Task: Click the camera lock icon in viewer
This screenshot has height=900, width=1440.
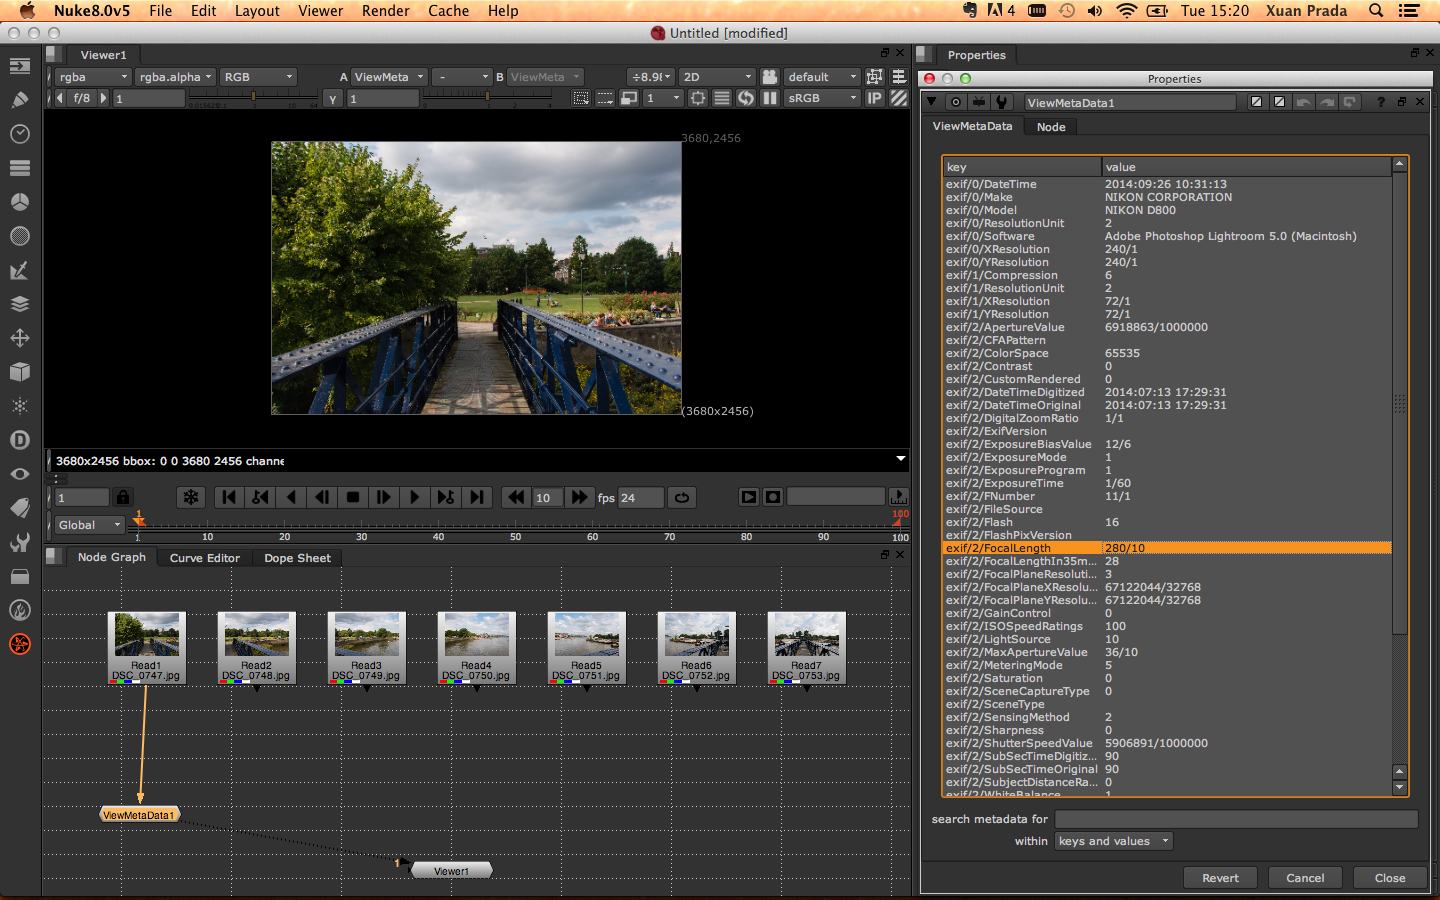Action: [769, 77]
